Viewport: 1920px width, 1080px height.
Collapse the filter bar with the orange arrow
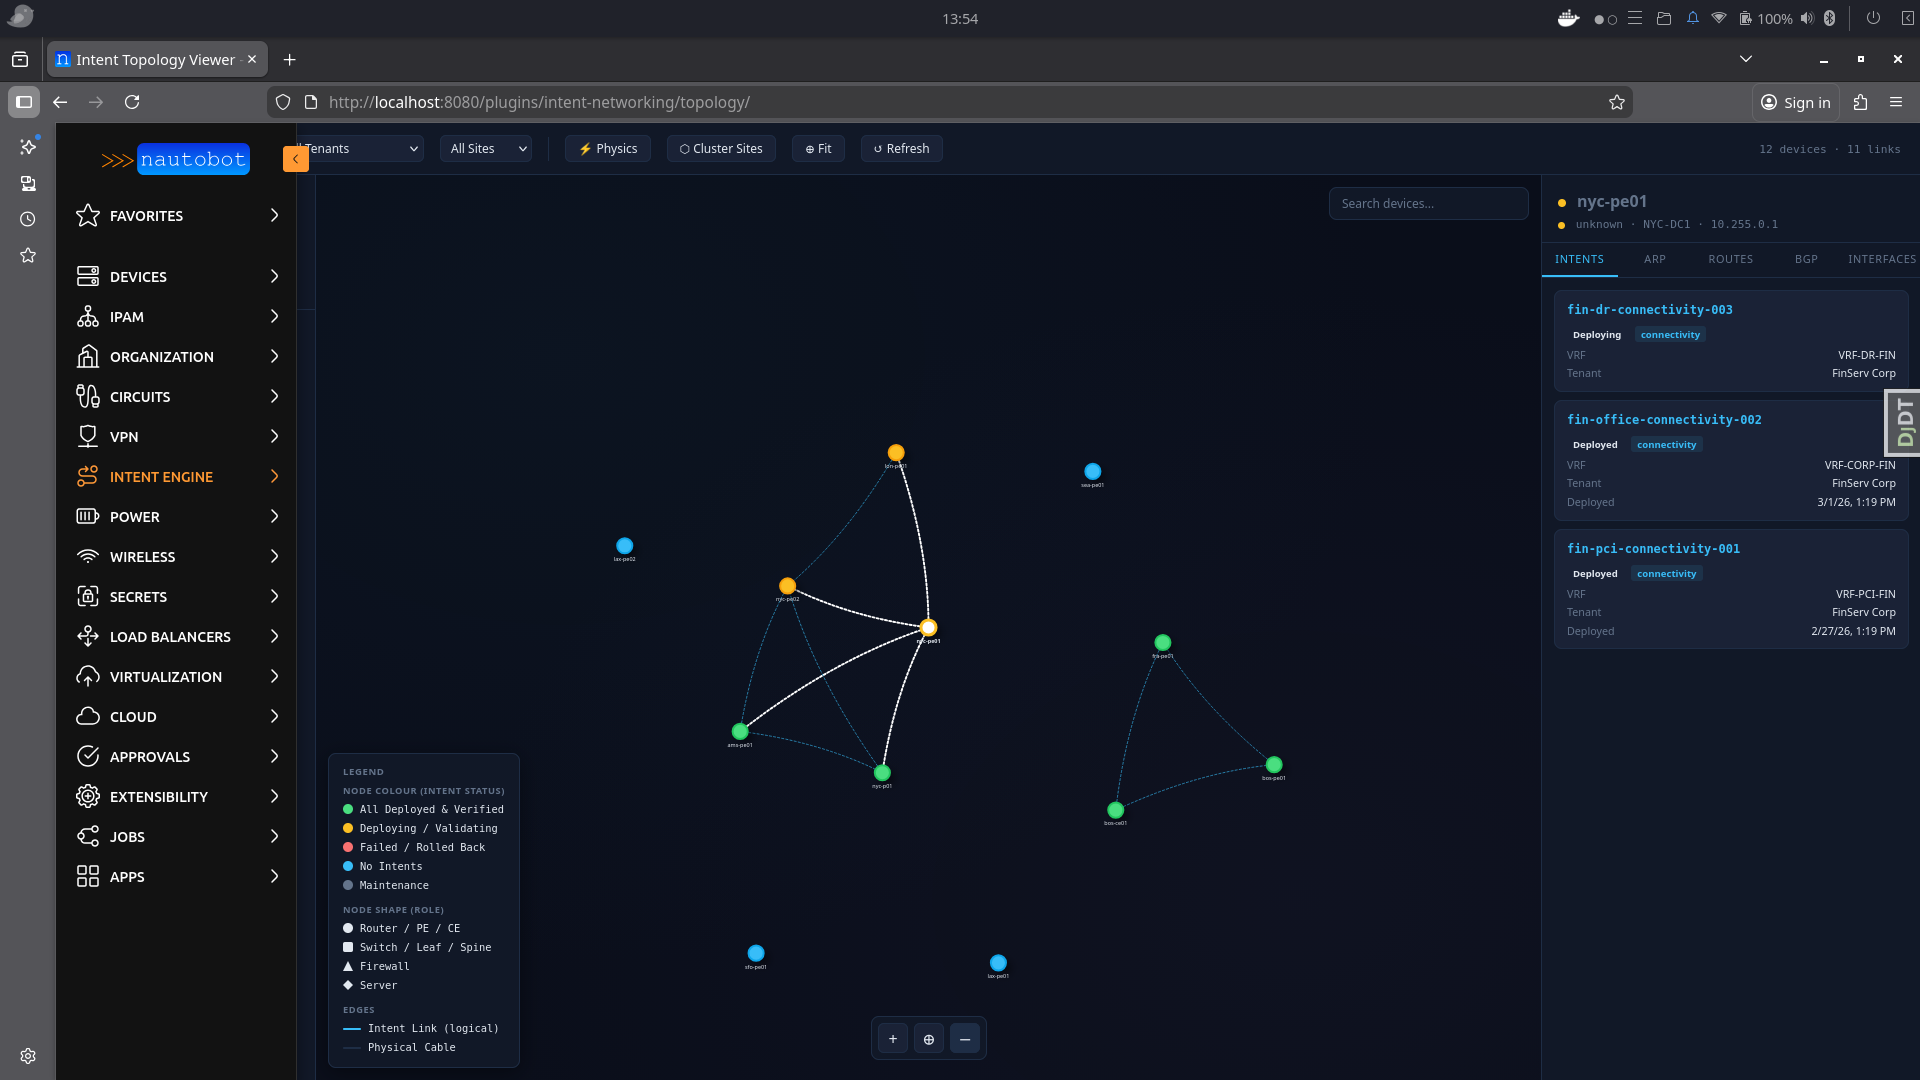295,158
